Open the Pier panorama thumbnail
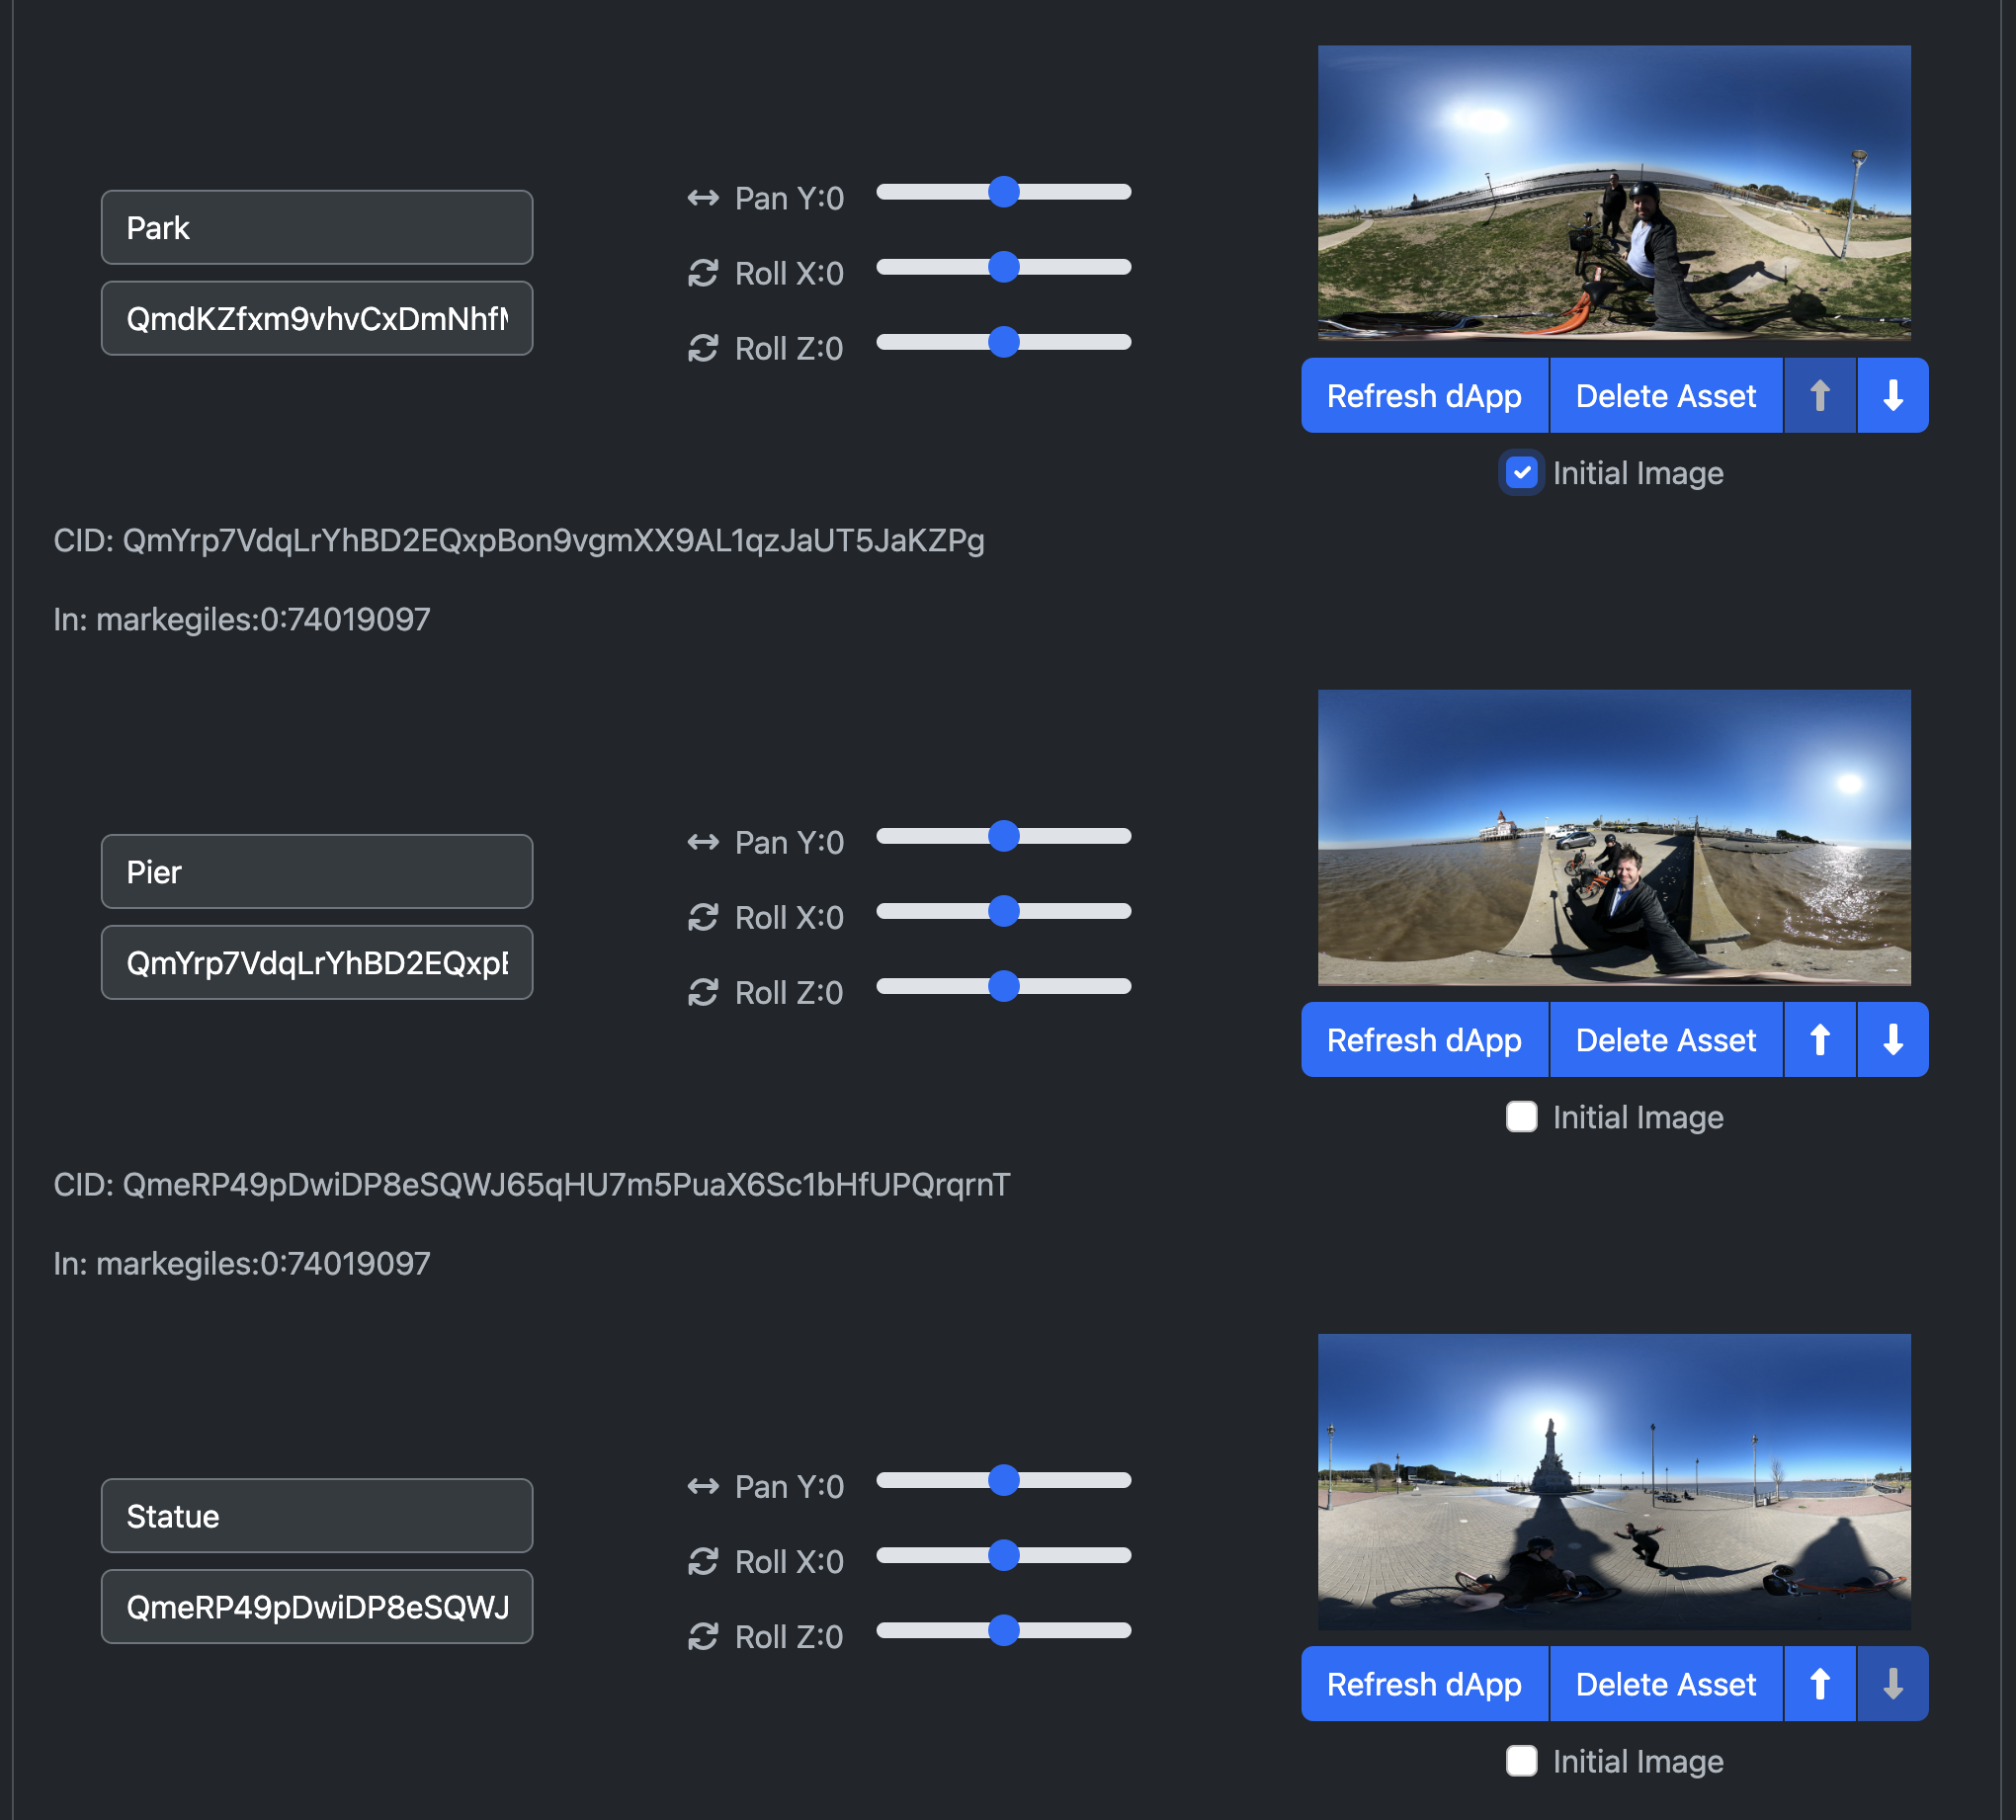 pyautogui.click(x=1614, y=837)
